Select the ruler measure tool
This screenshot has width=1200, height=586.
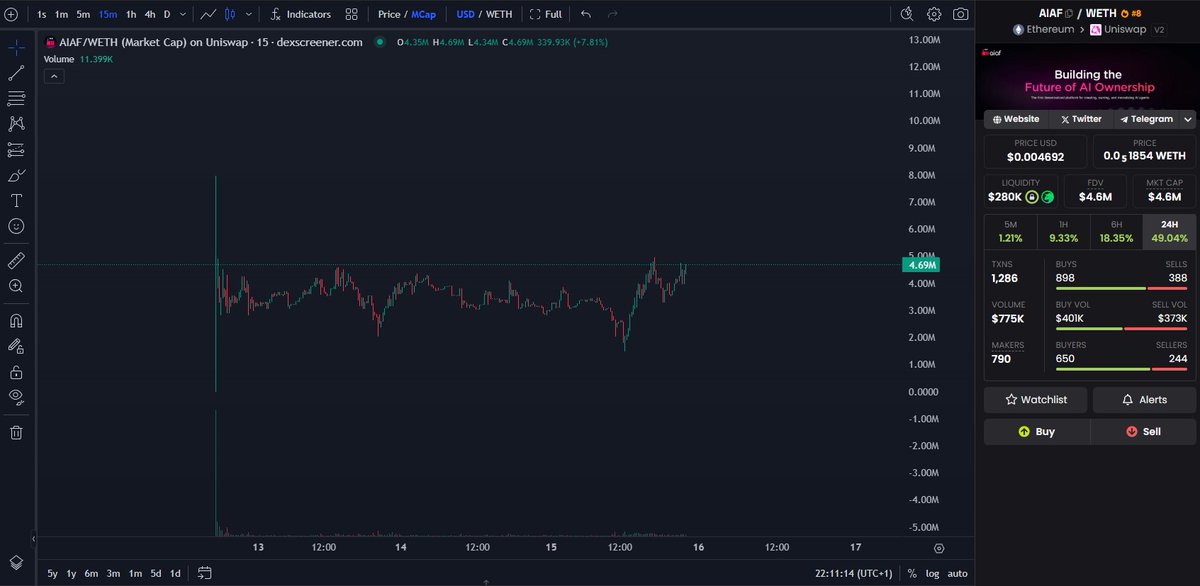pyautogui.click(x=16, y=260)
